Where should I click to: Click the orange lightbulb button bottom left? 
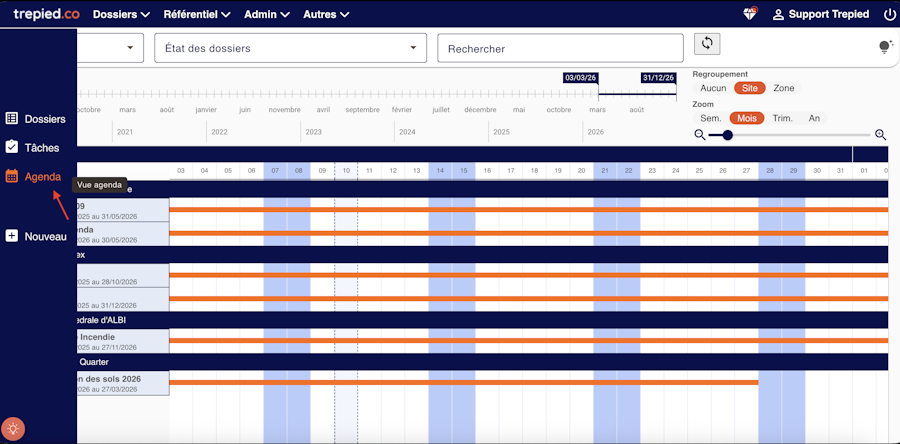13,430
